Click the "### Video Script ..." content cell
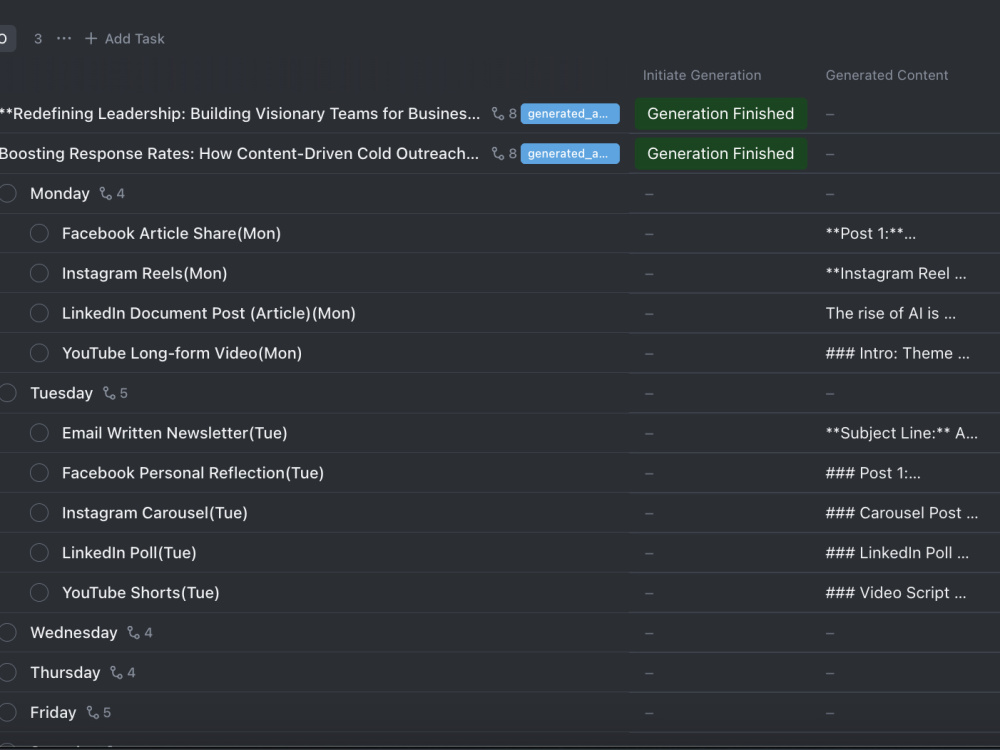Viewport: 1000px width, 750px height. [895, 592]
